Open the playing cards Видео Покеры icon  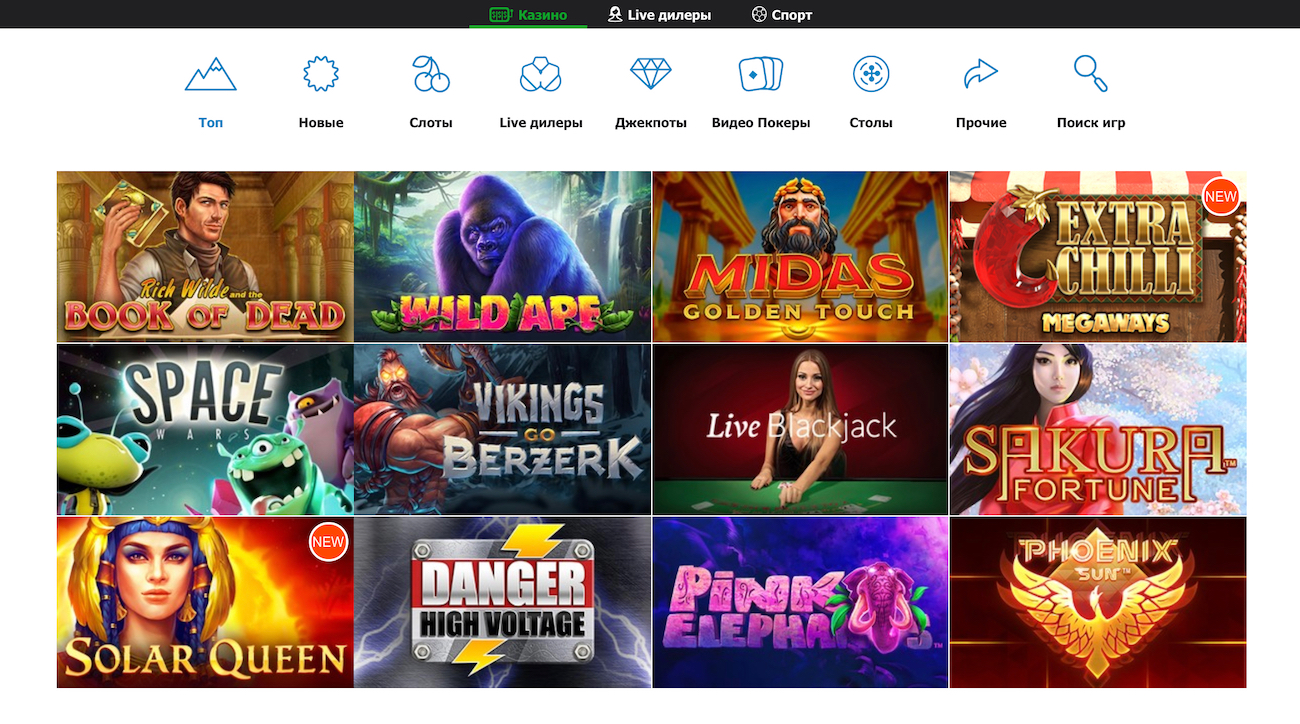761,75
